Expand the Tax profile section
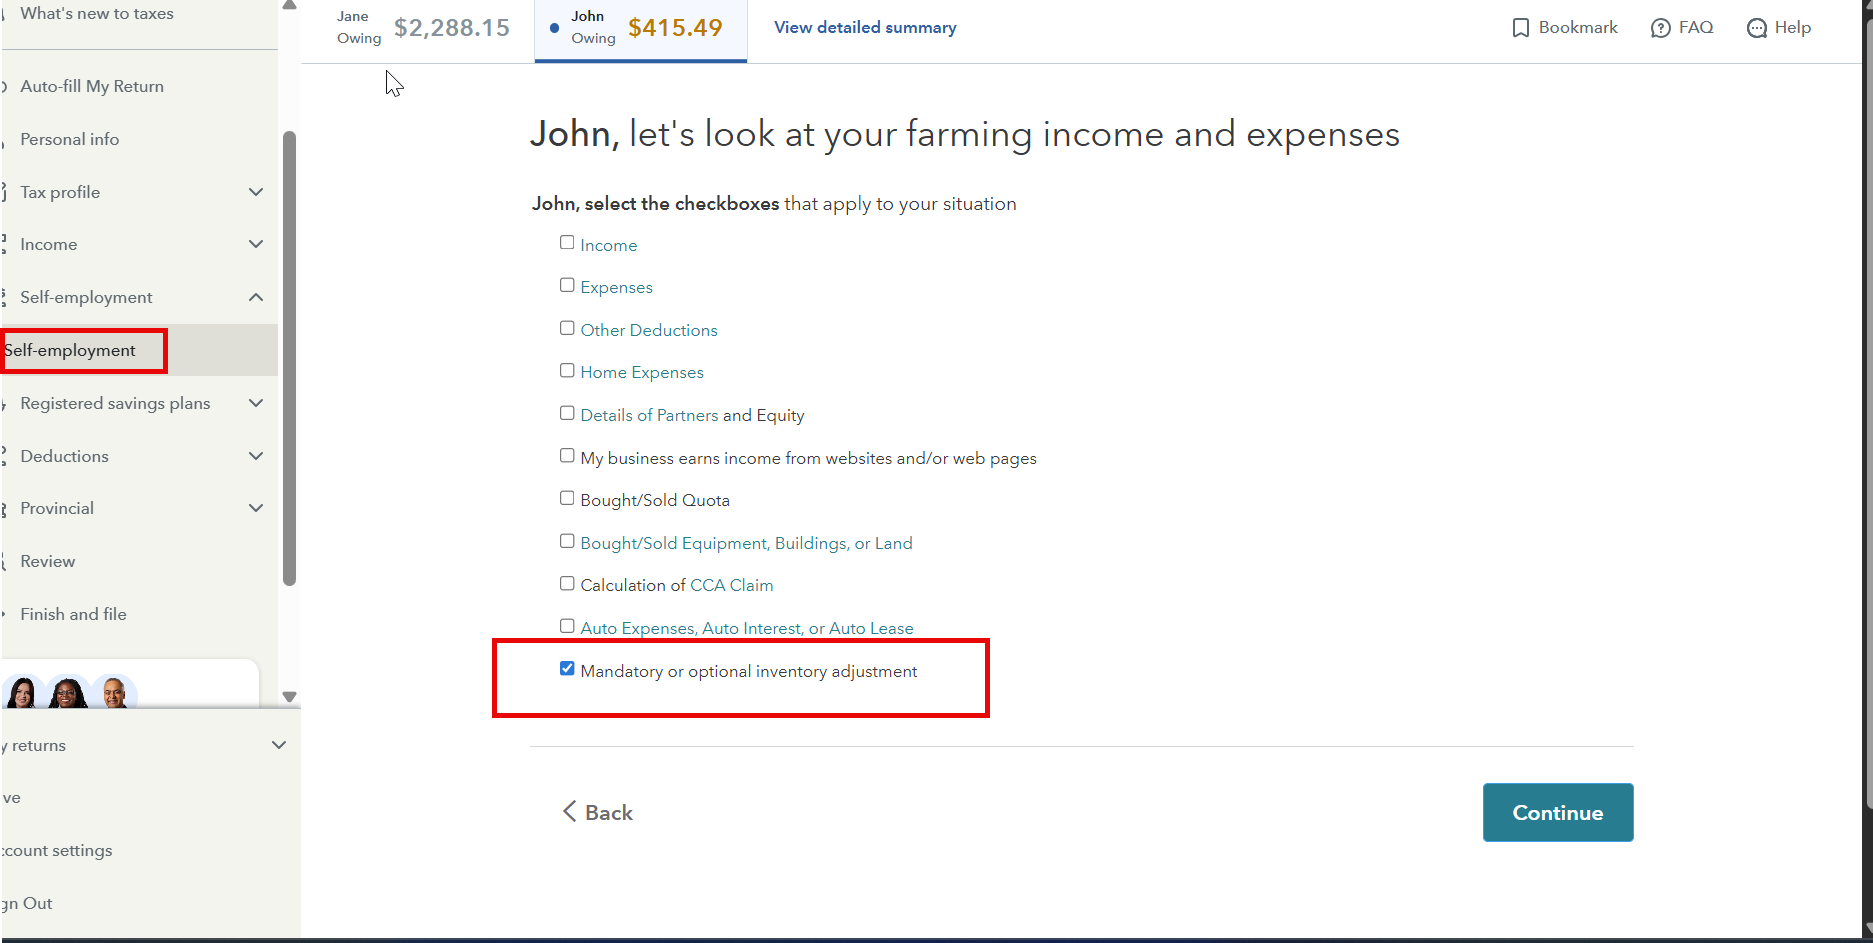This screenshot has height=943, width=1873. [256, 192]
